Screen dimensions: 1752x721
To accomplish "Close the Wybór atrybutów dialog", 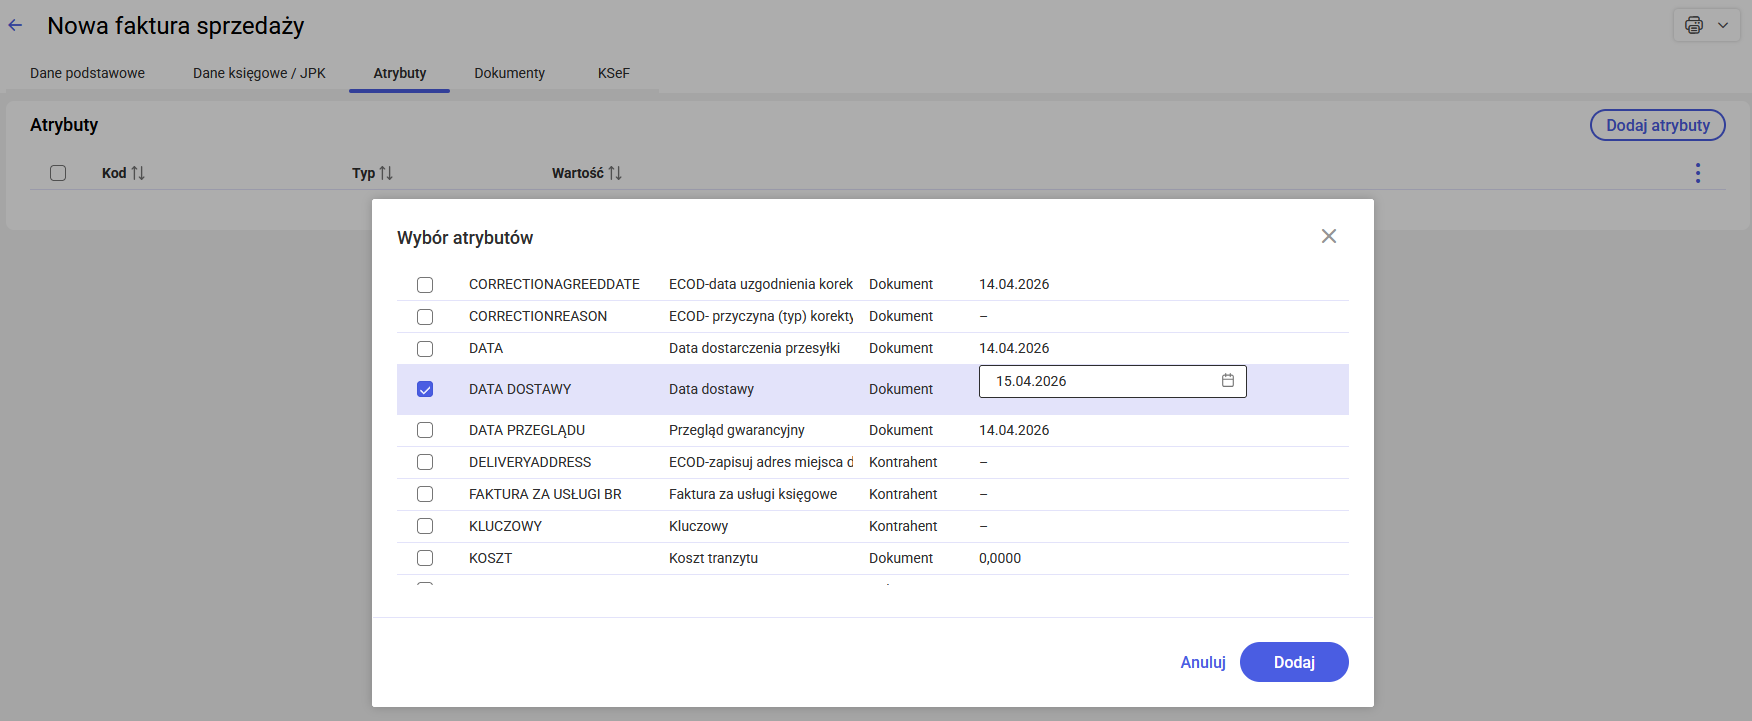I will click(1328, 236).
